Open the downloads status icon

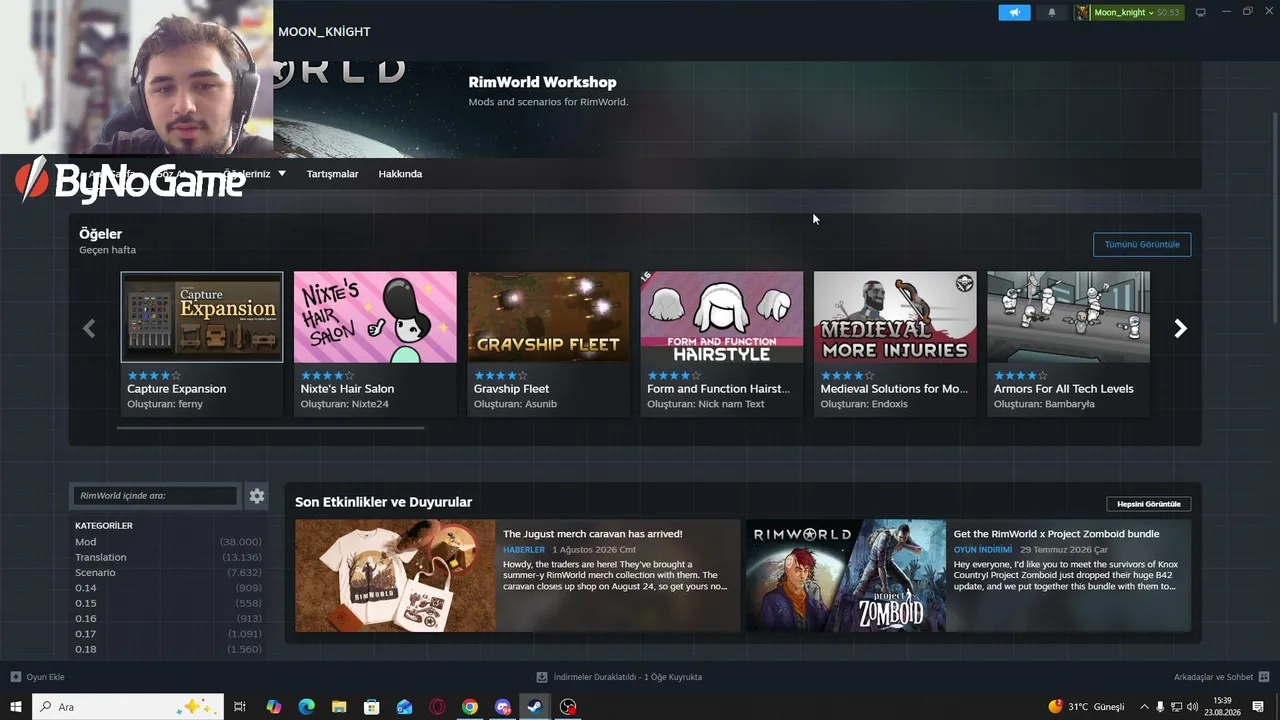(x=542, y=677)
